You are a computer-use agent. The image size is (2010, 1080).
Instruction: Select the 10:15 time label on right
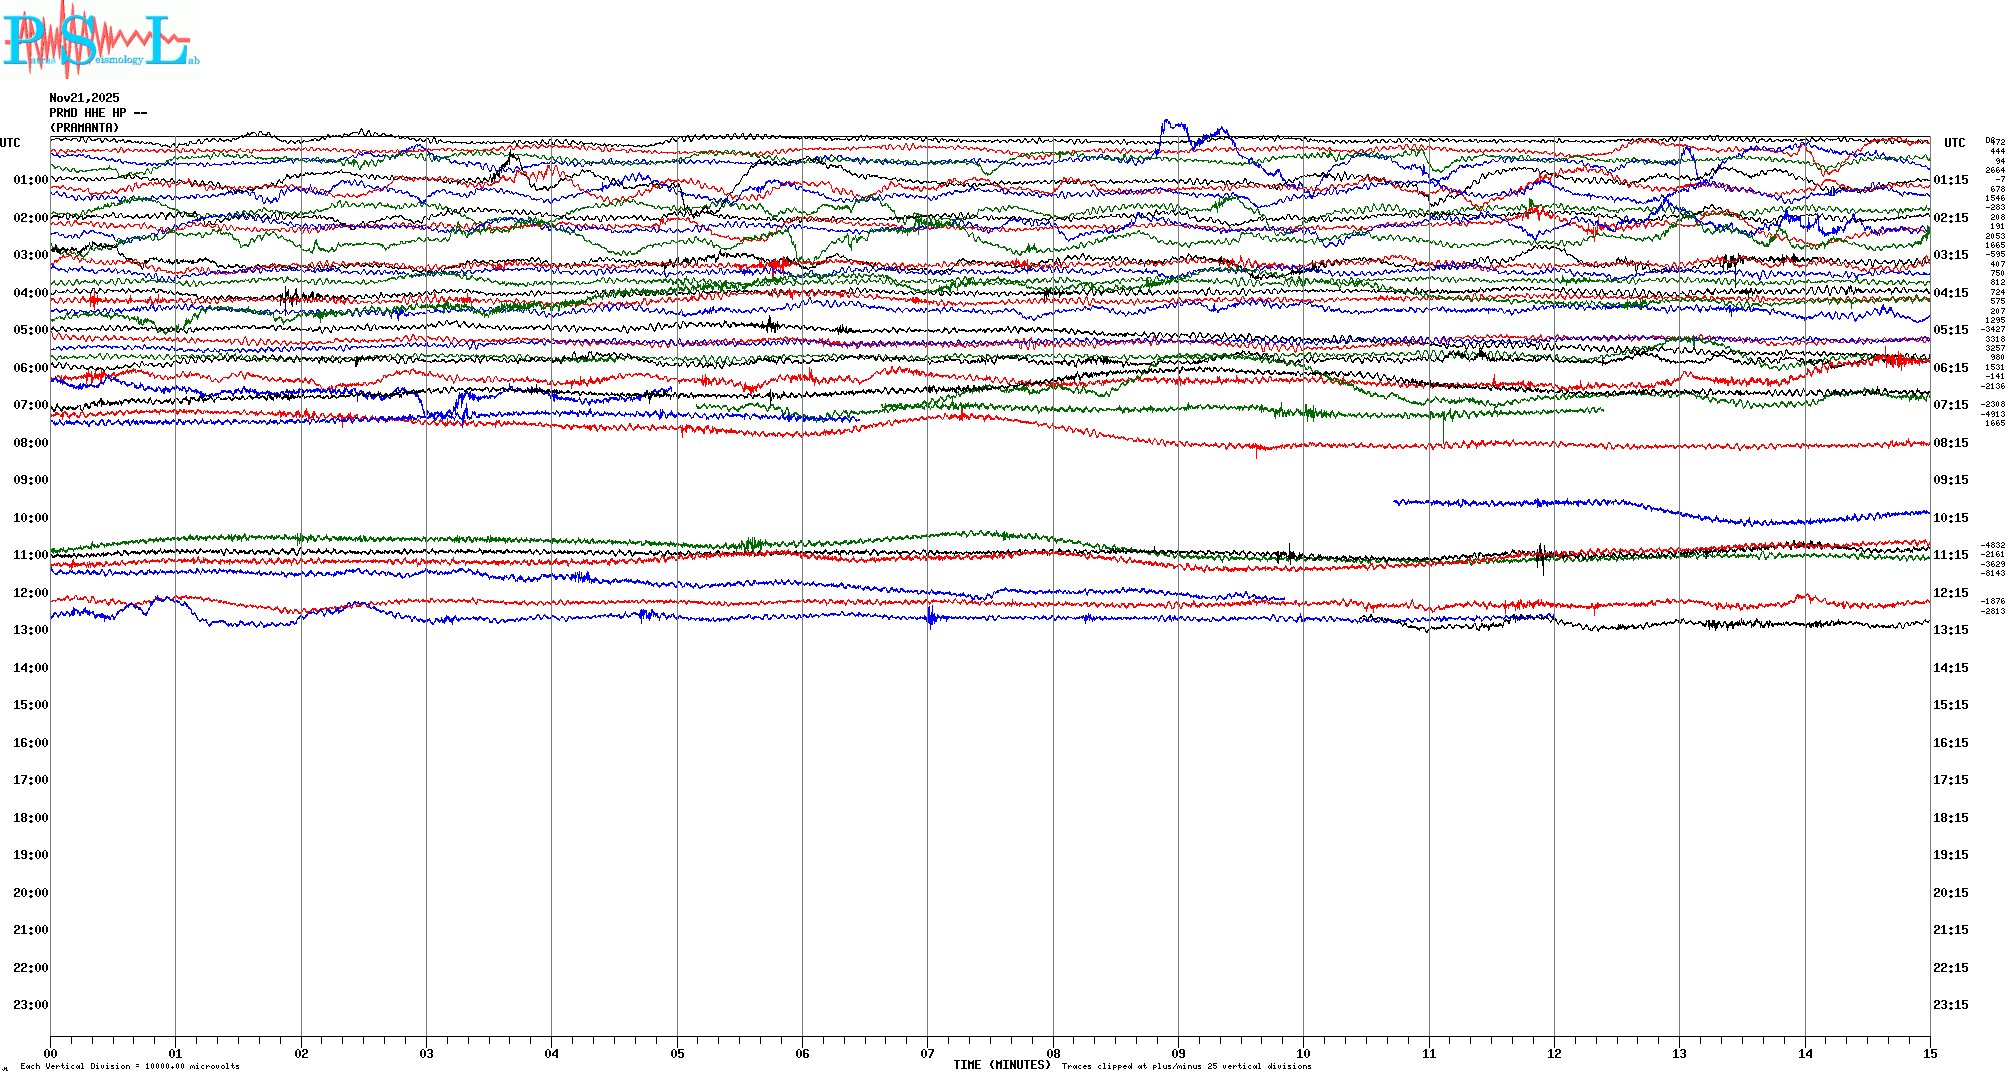pyautogui.click(x=1950, y=518)
